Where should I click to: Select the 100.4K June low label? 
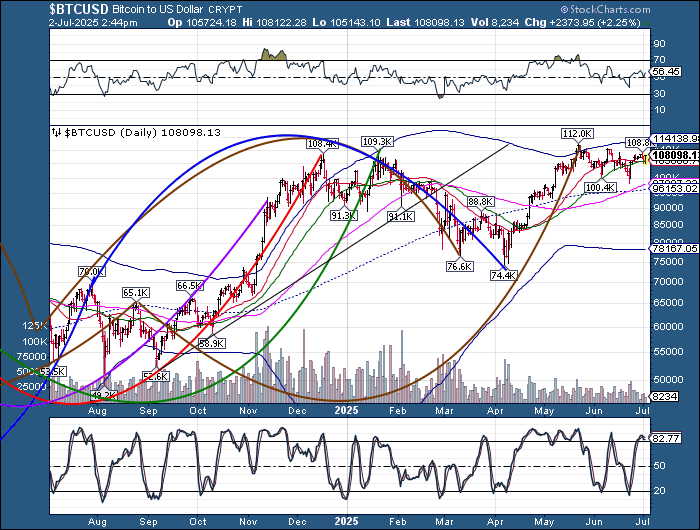[x=600, y=188]
